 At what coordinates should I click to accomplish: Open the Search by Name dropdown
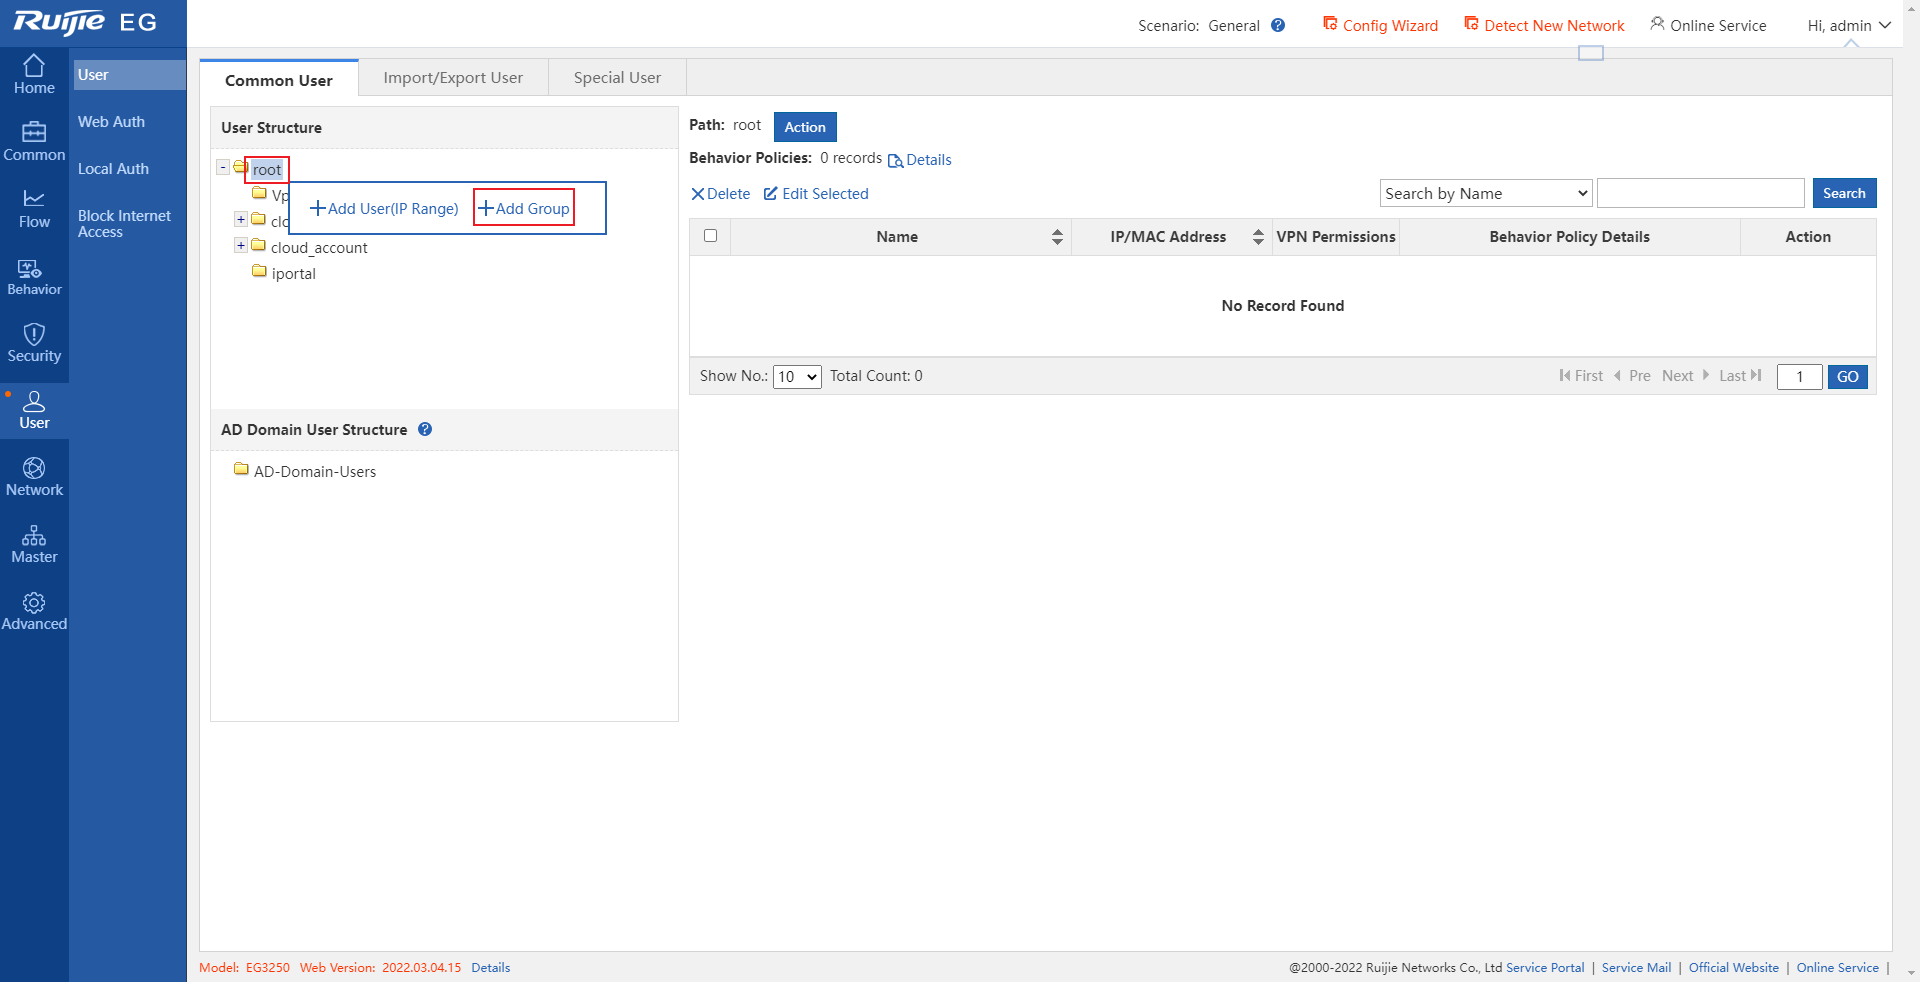coord(1485,194)
